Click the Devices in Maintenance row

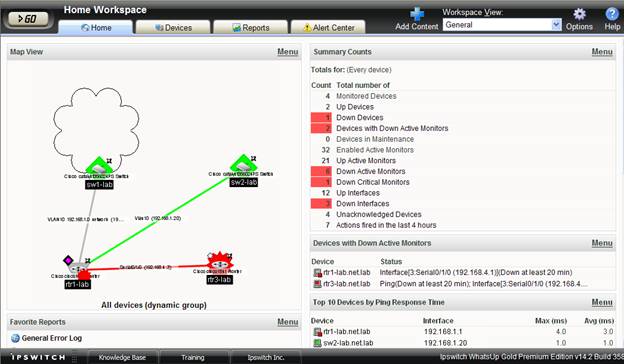pos(462,139)
